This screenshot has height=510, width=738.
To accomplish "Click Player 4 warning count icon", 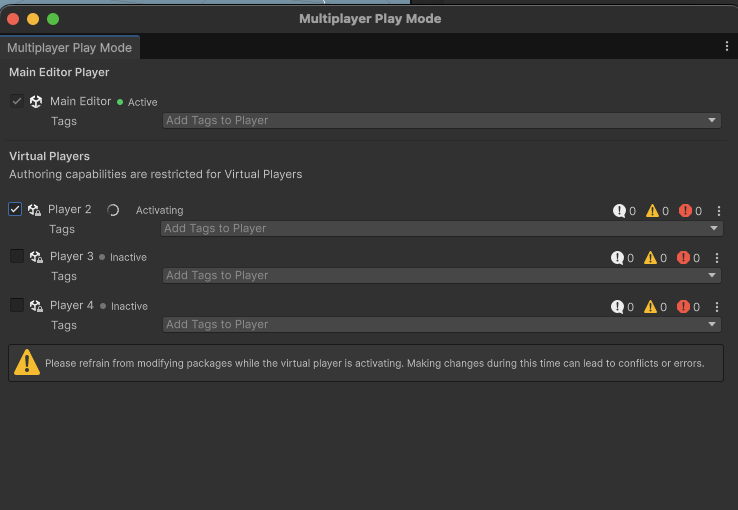I will (x=650, y=307).
